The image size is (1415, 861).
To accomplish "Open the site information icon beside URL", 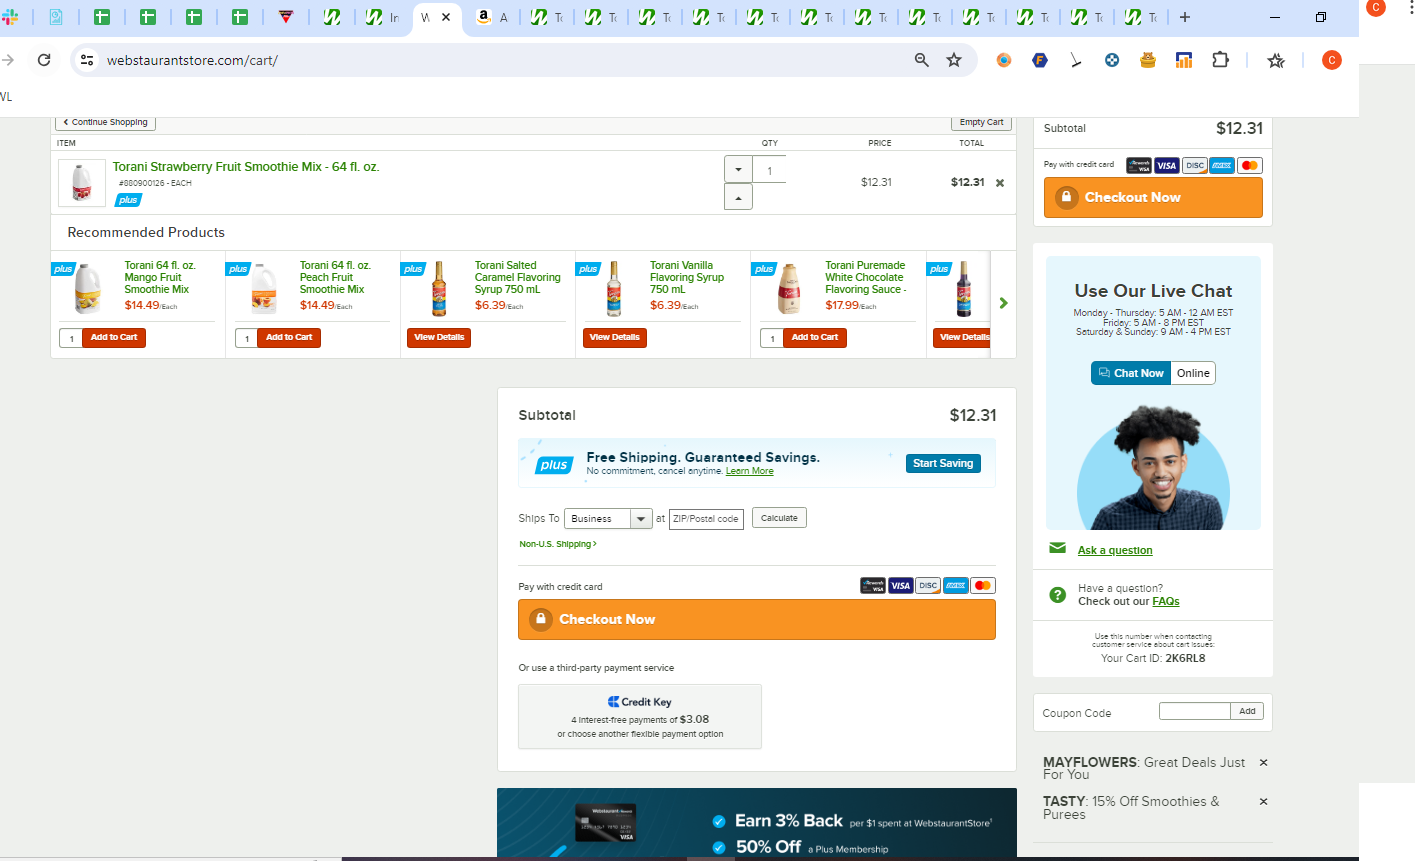I will 87,60.
